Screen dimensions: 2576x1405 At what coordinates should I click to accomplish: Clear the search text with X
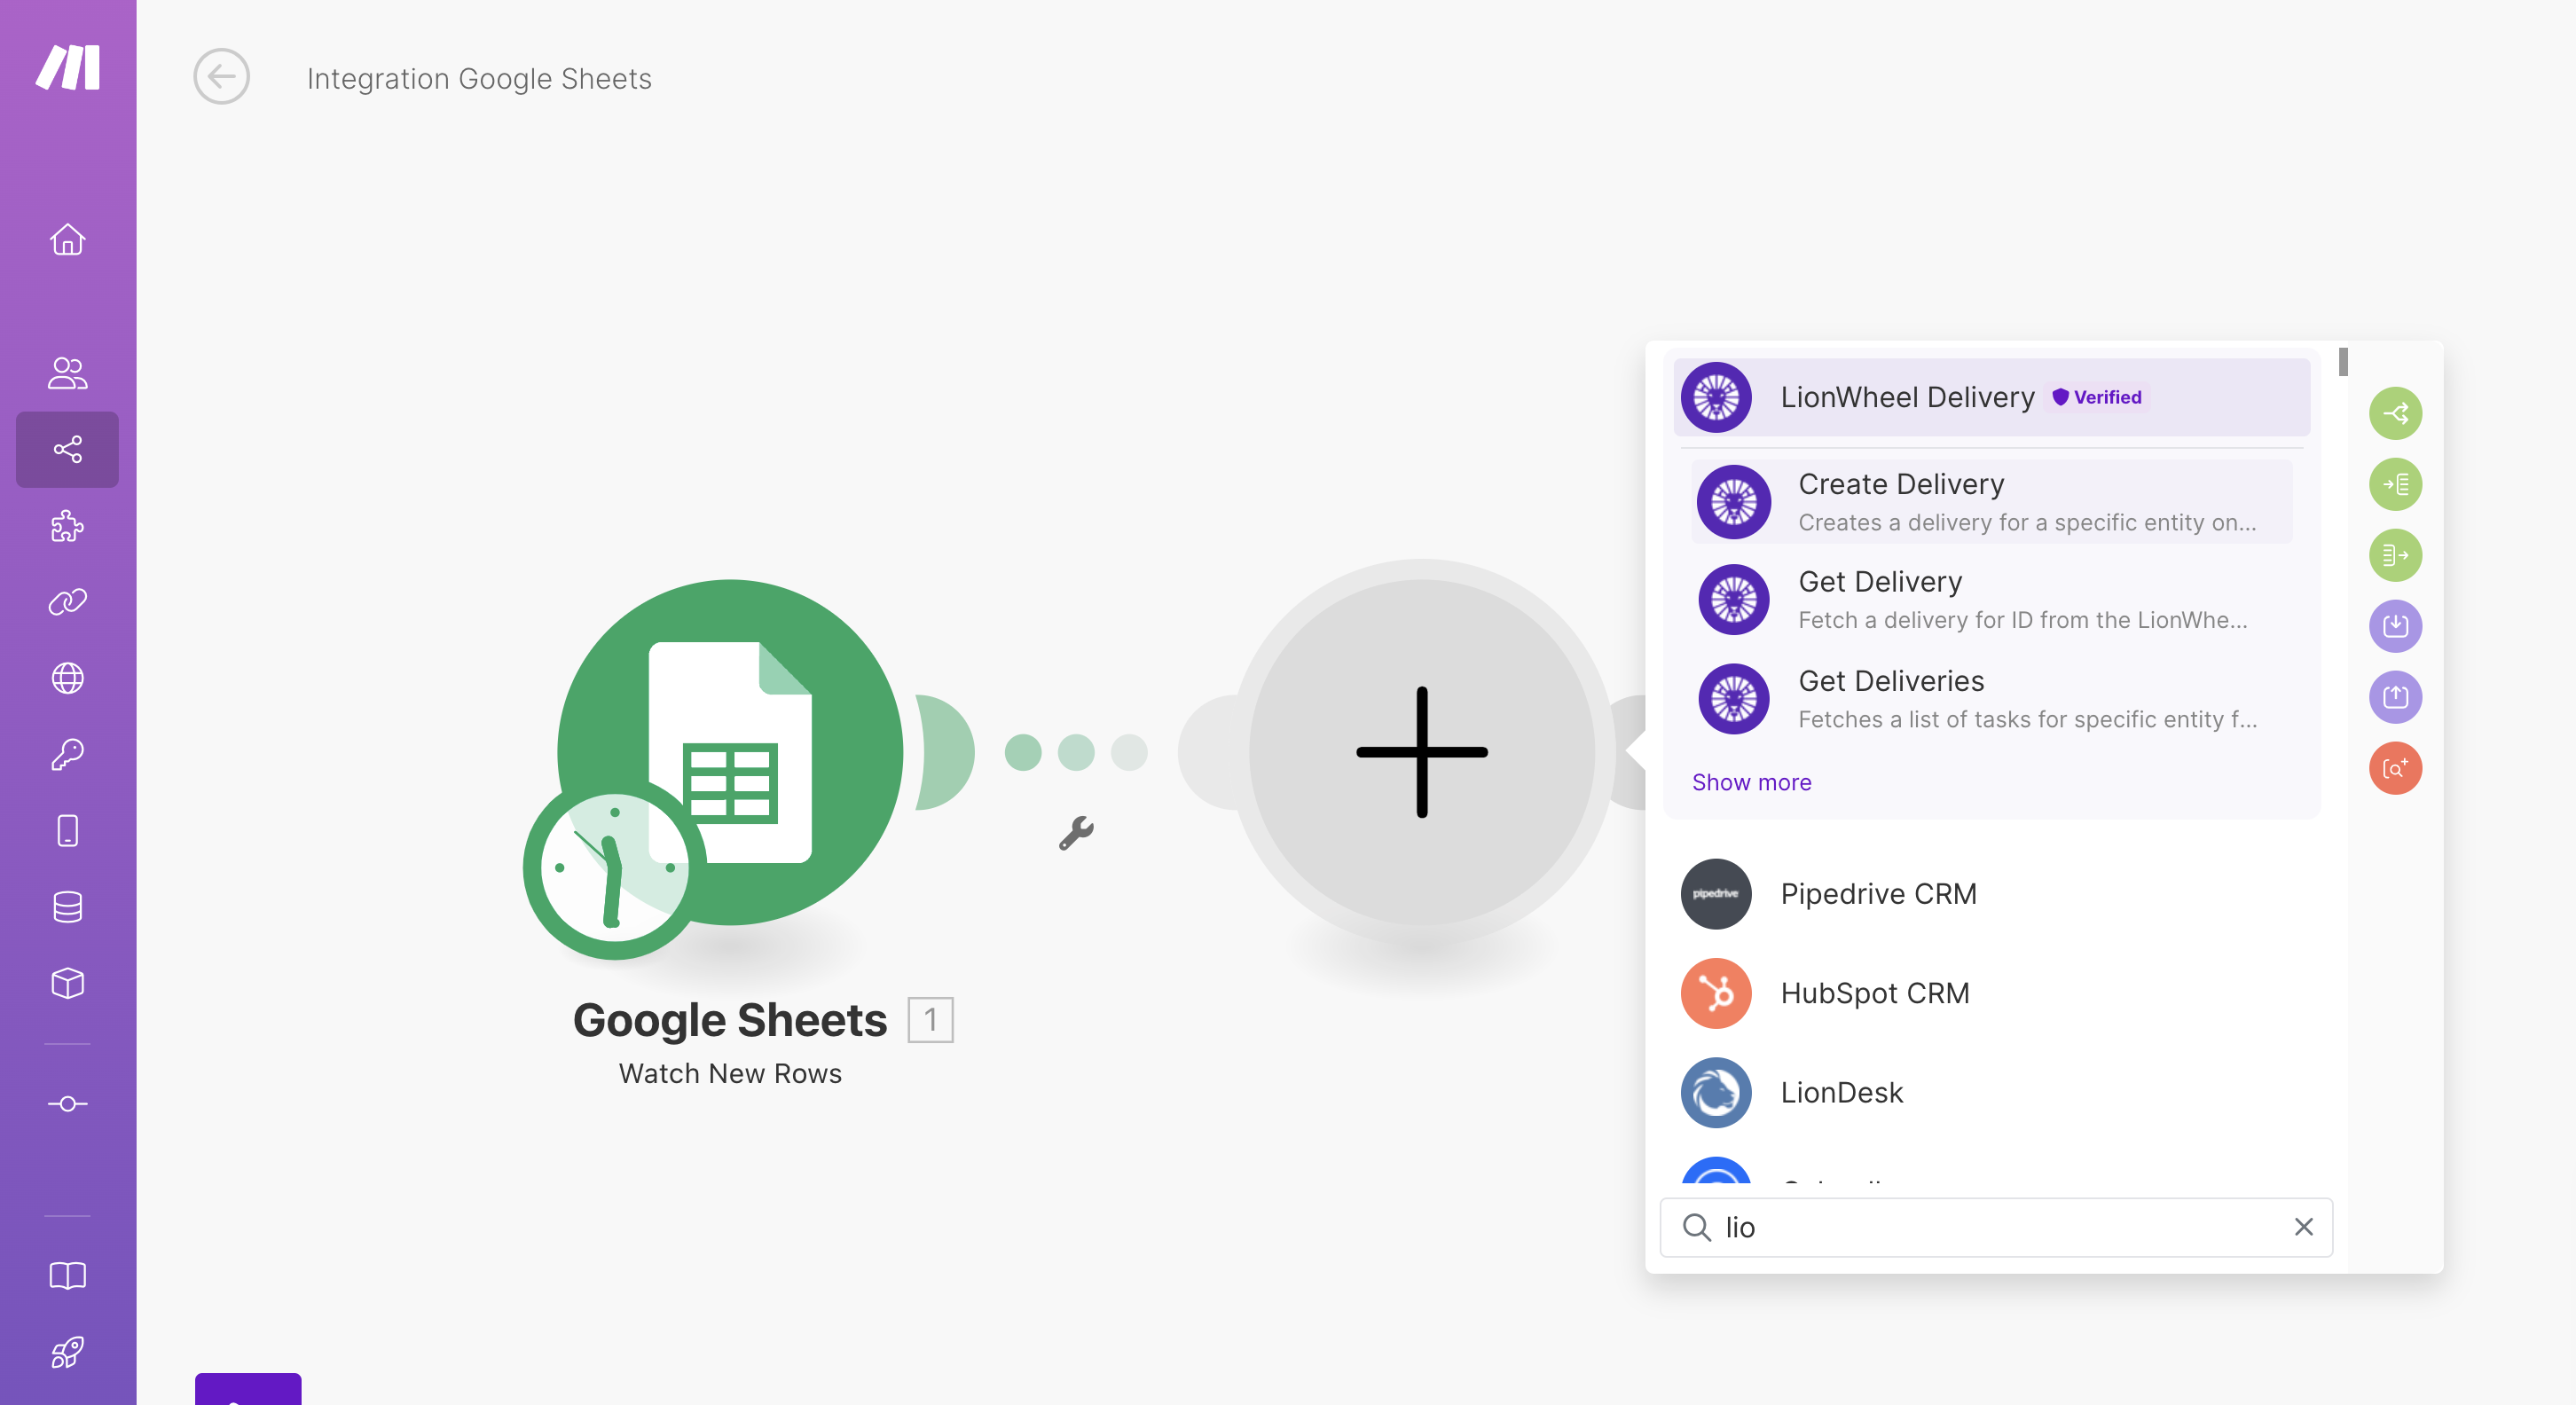click(2304, 1227)
